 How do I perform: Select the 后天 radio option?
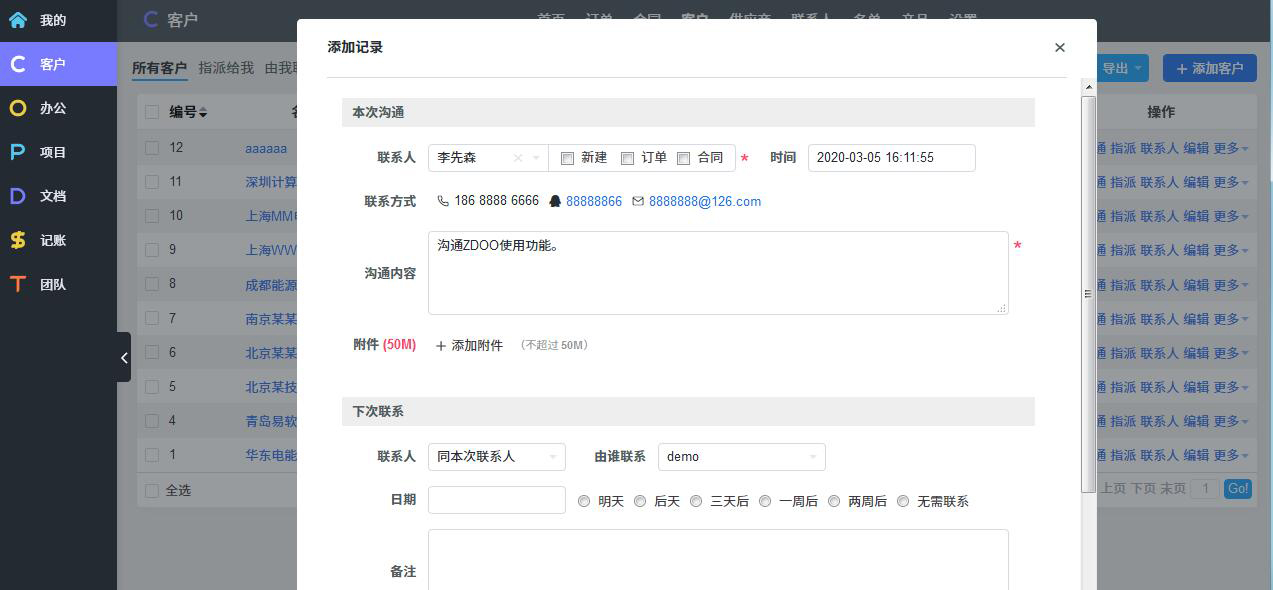(x=640, y=501)
